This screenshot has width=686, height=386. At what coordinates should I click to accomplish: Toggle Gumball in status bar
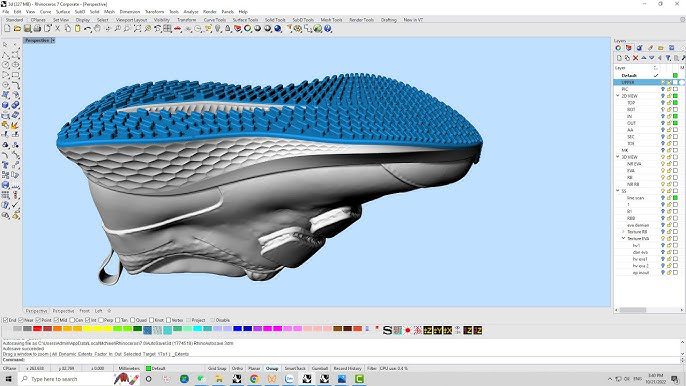tap(320, 368)
